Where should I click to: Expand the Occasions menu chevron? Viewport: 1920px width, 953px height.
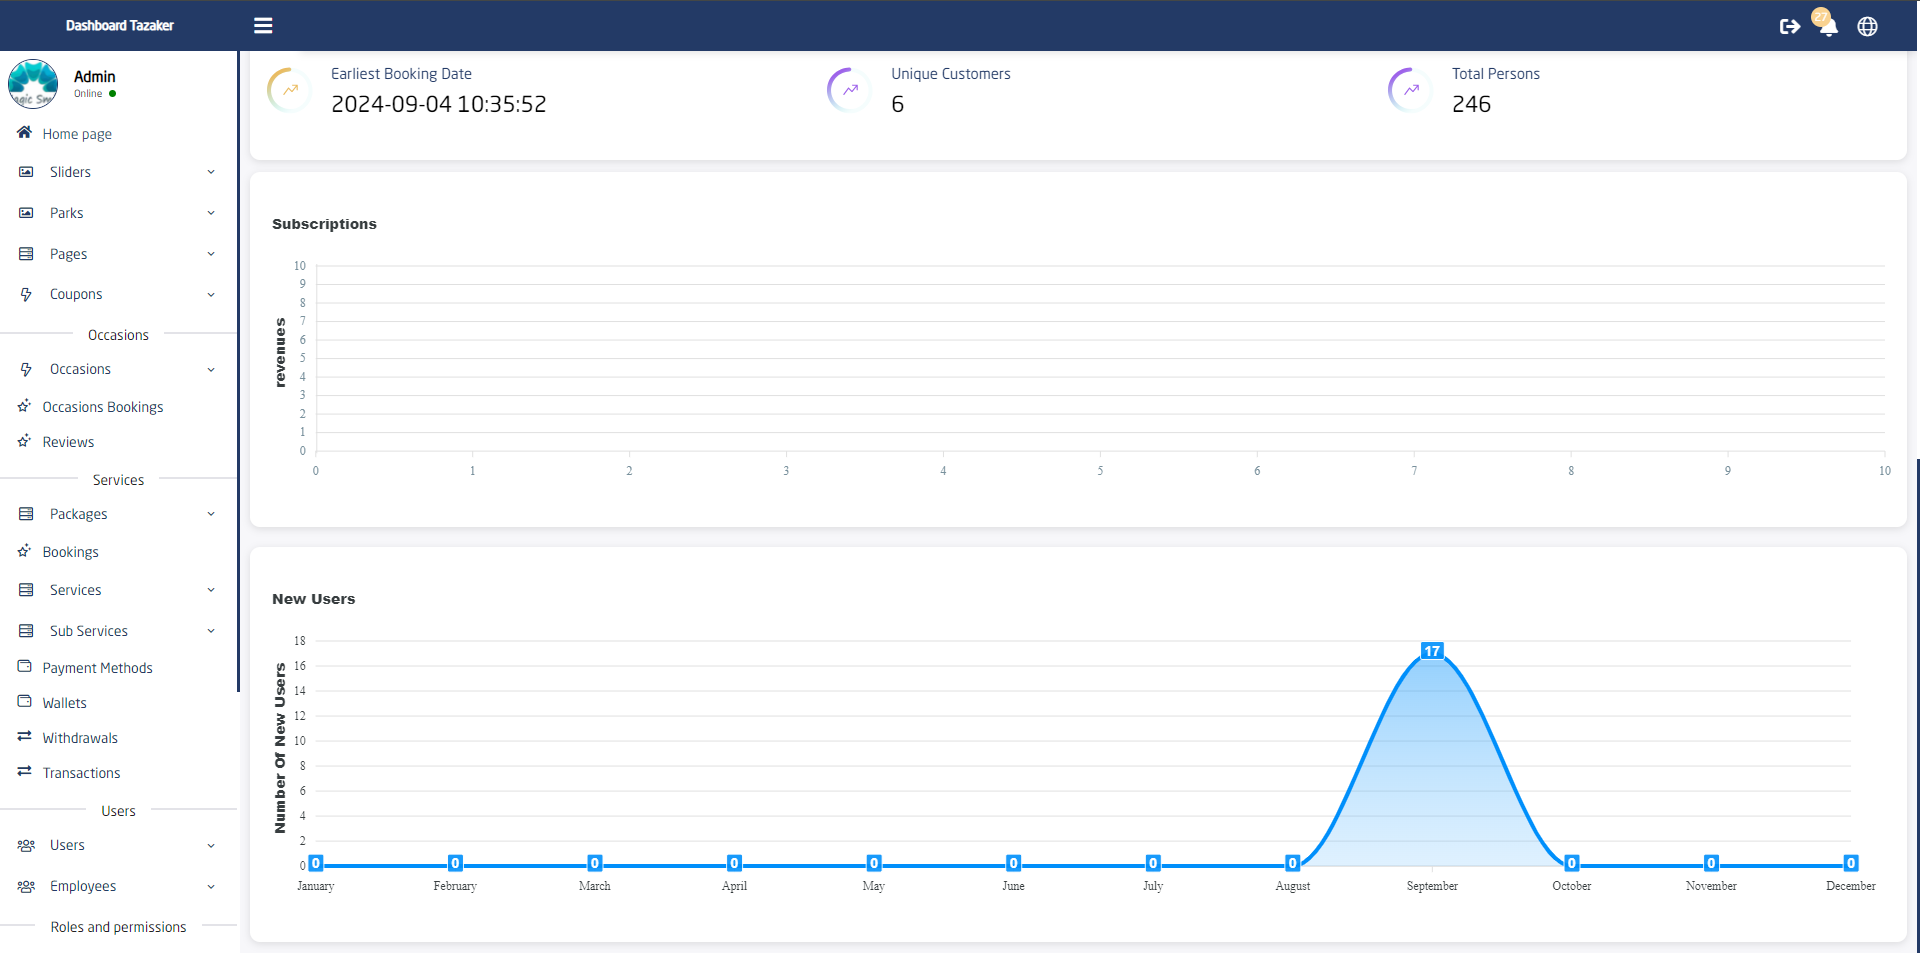pos(211,370)
